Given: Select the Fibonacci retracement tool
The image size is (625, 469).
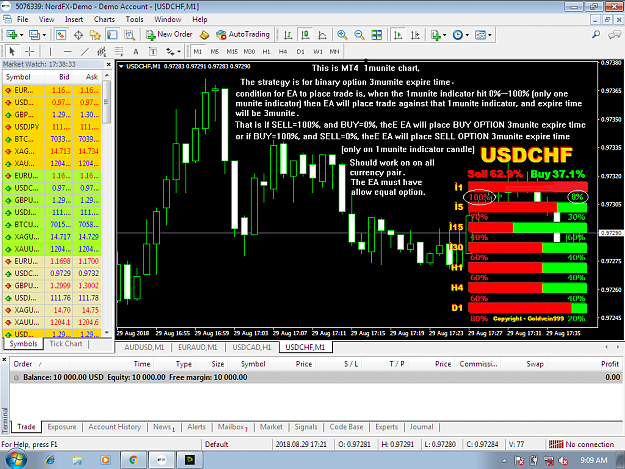Looking at the screenshot, I should click(x=119, y=51).
